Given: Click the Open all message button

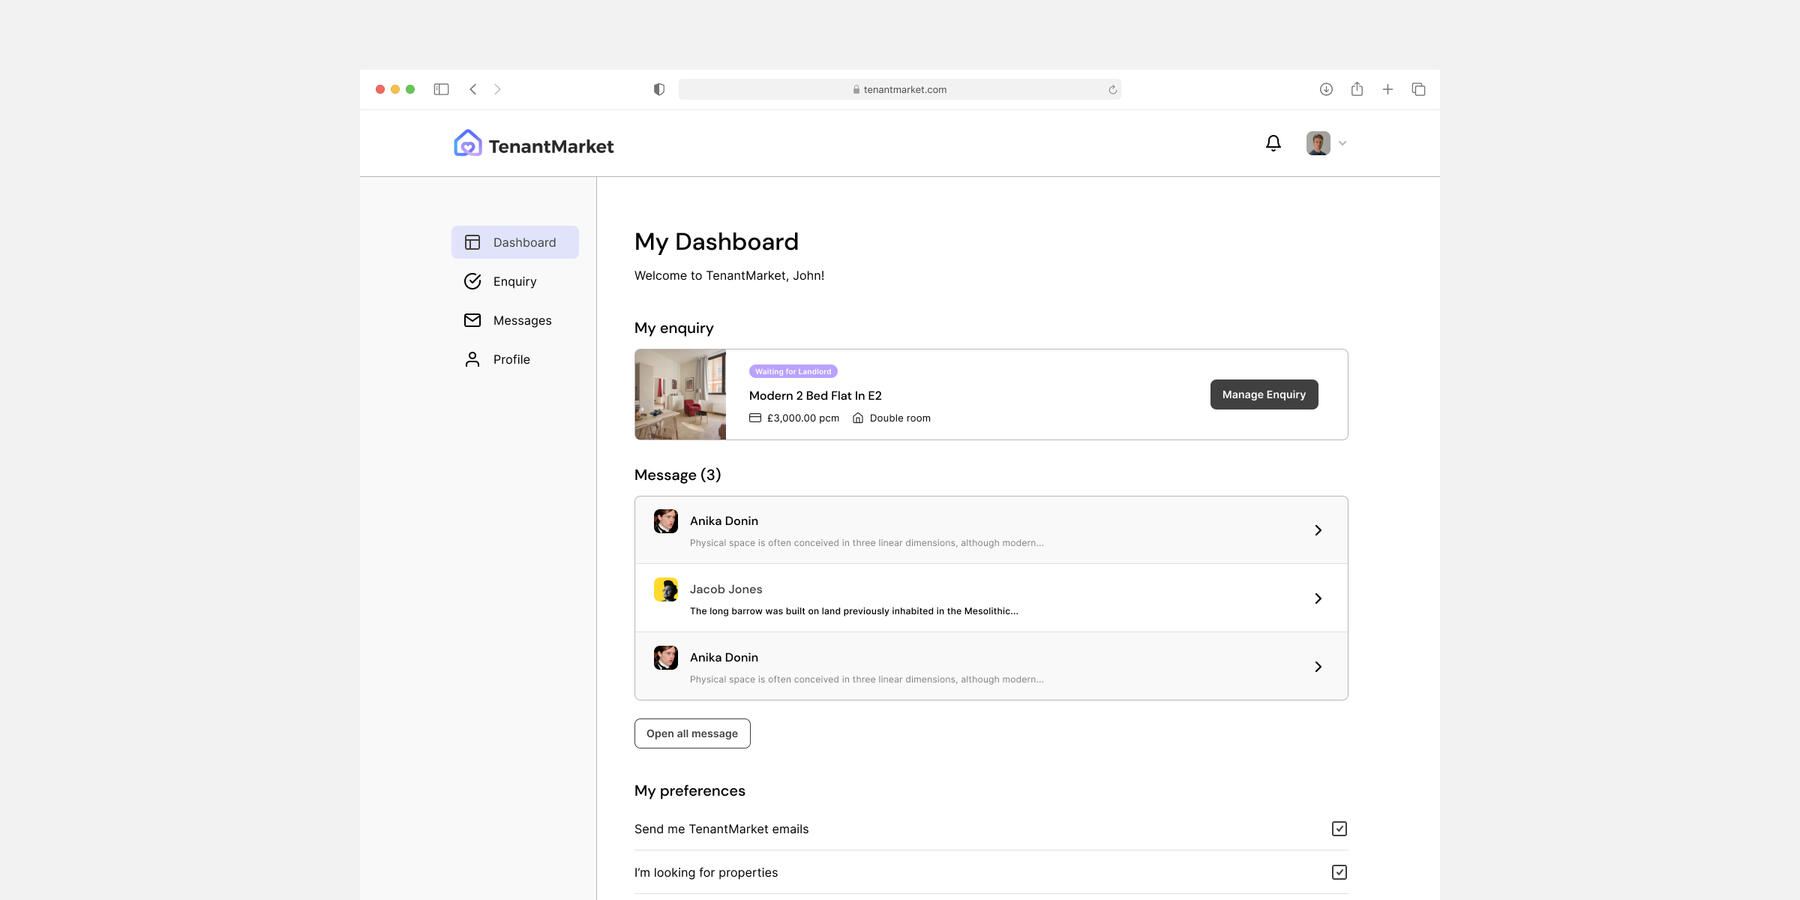Looking at the screenshot, I should 692,733.
